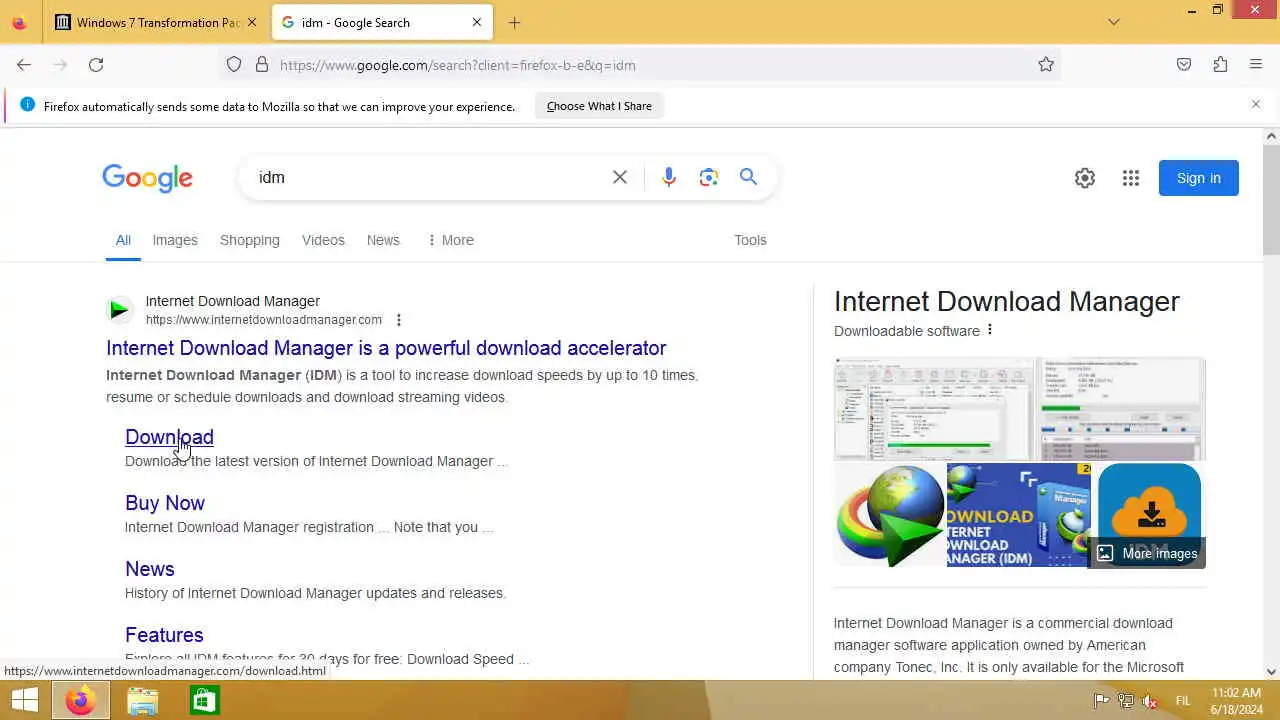This screenshot has width=1280, height=720.
Task: Open the Buy Now sitelink
Action: (x=165, y=503)
